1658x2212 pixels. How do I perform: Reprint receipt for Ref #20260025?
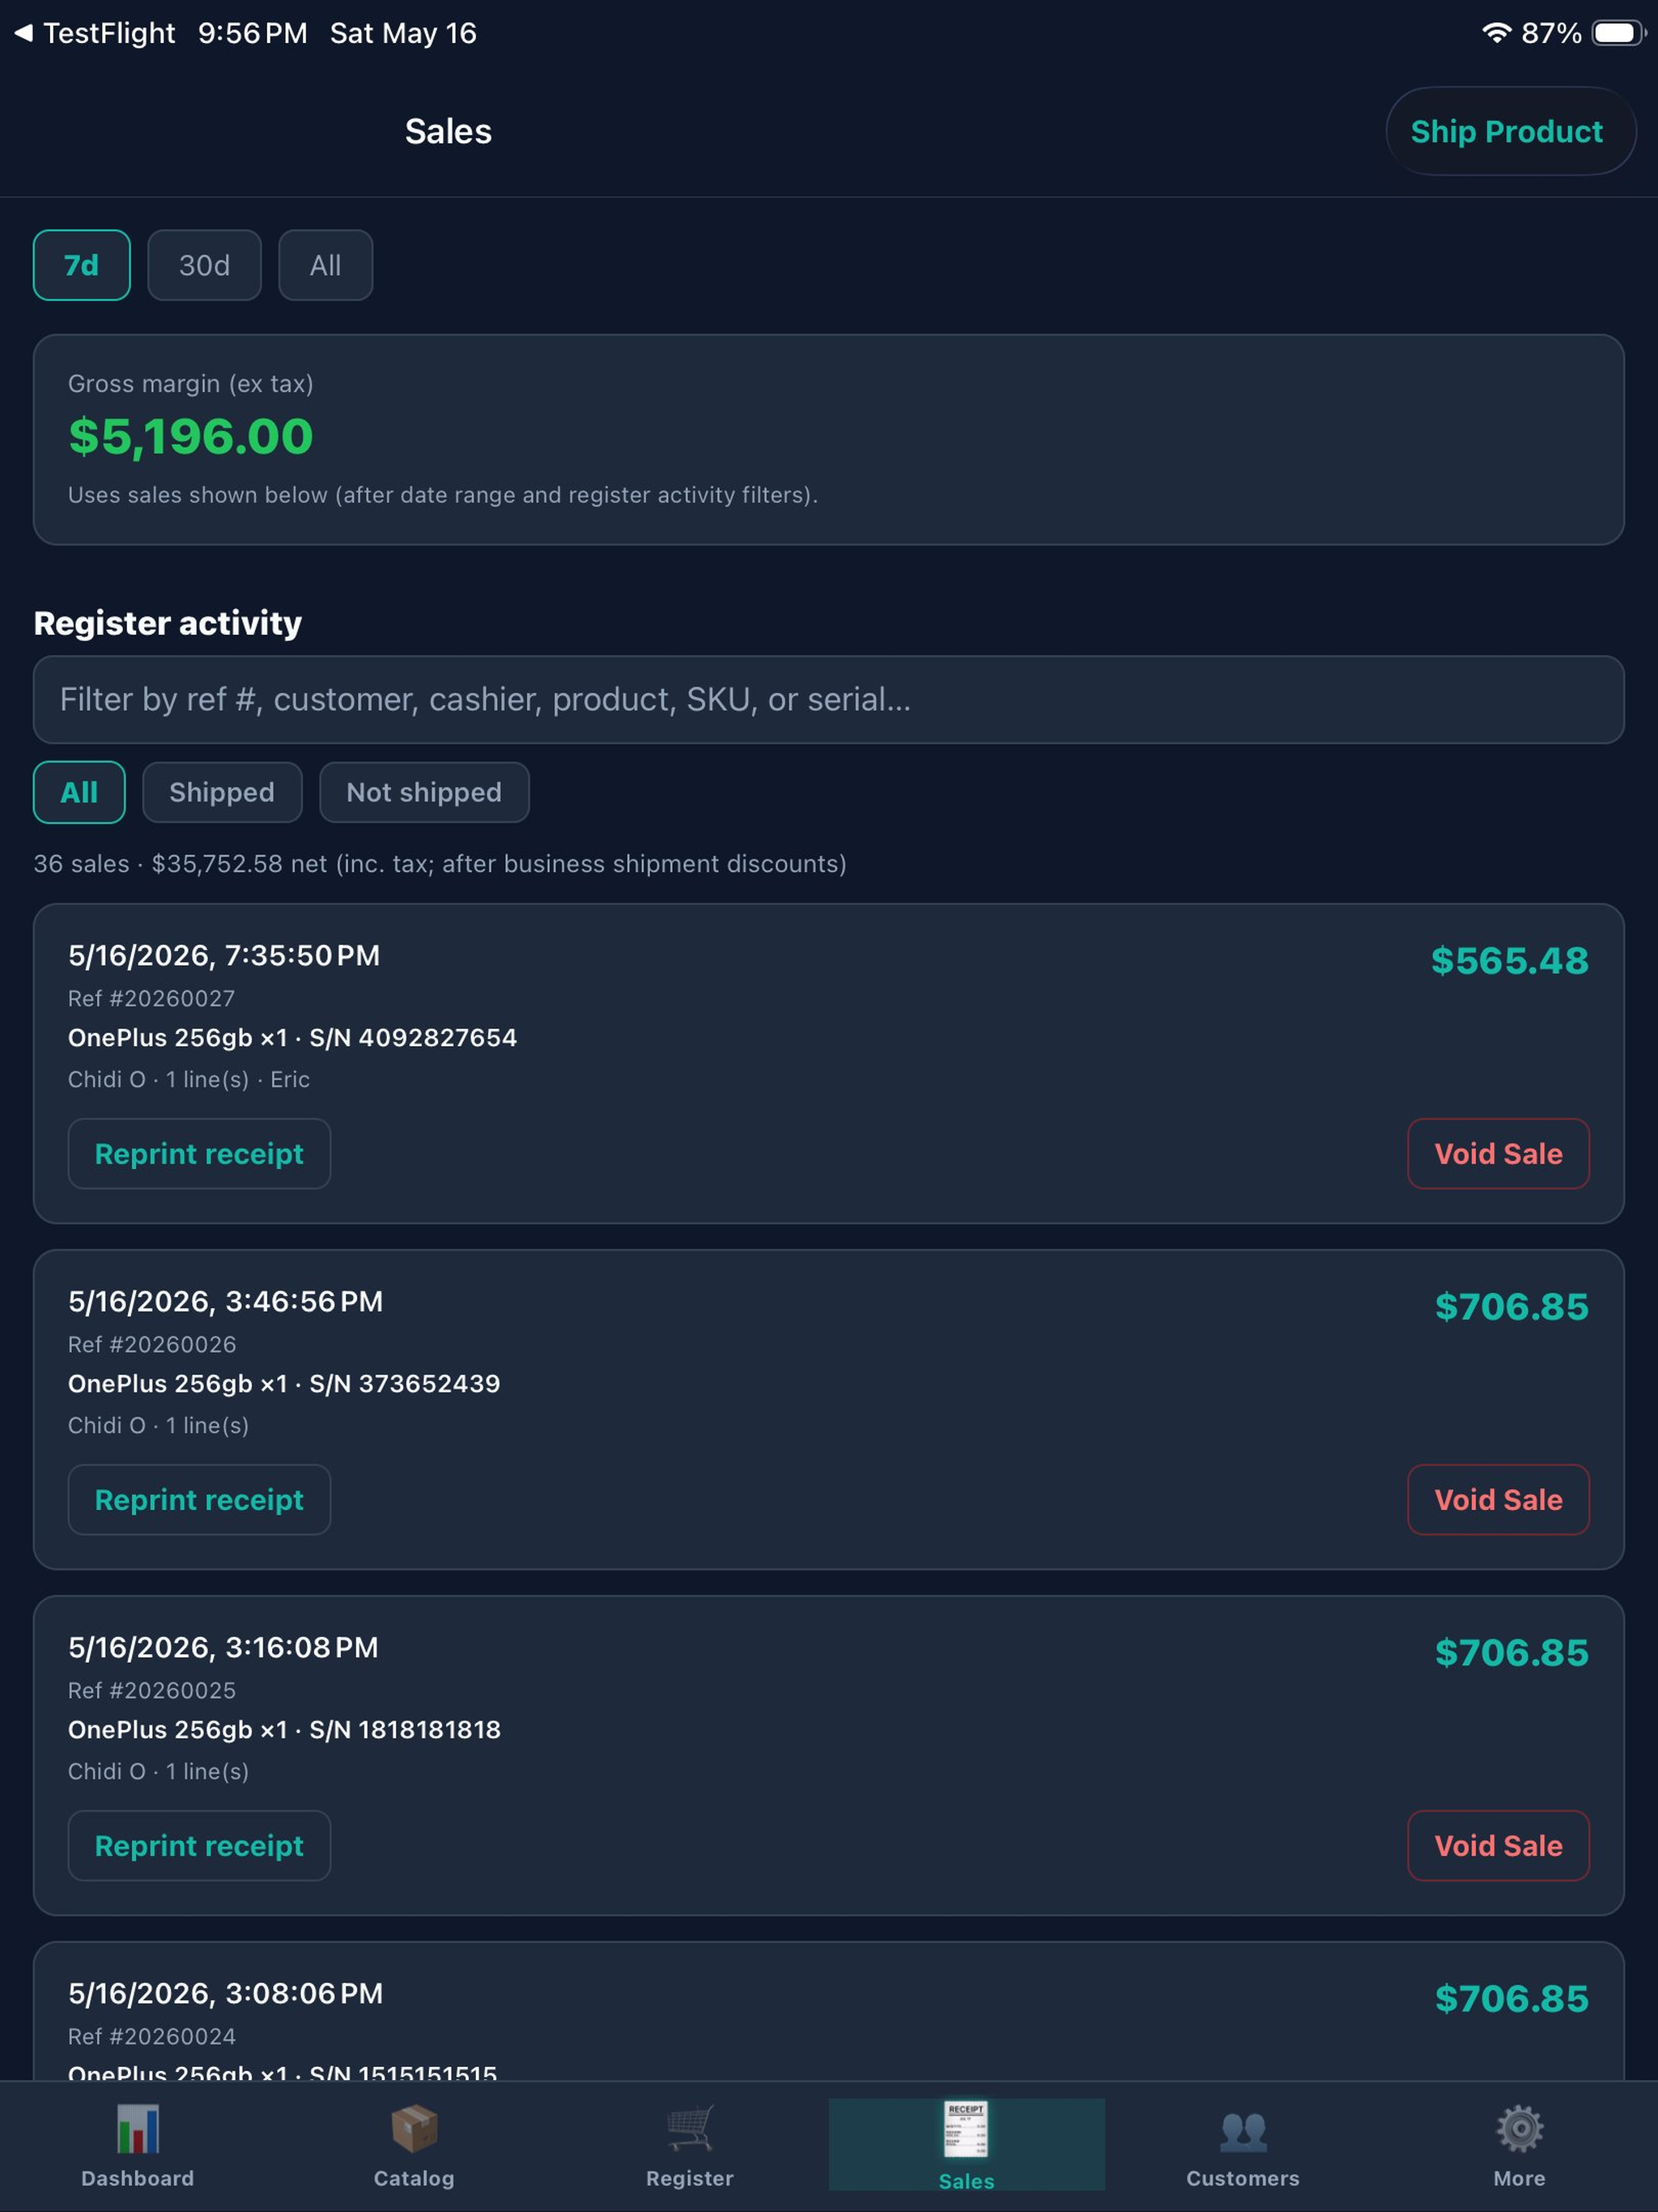pyautogui.click(x=199, y=1845)
